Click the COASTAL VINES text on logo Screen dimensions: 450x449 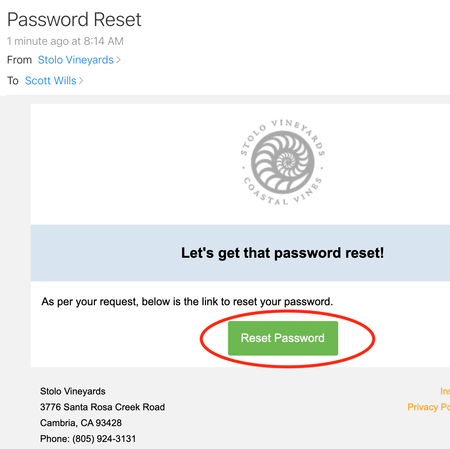[x=283, y=193]
